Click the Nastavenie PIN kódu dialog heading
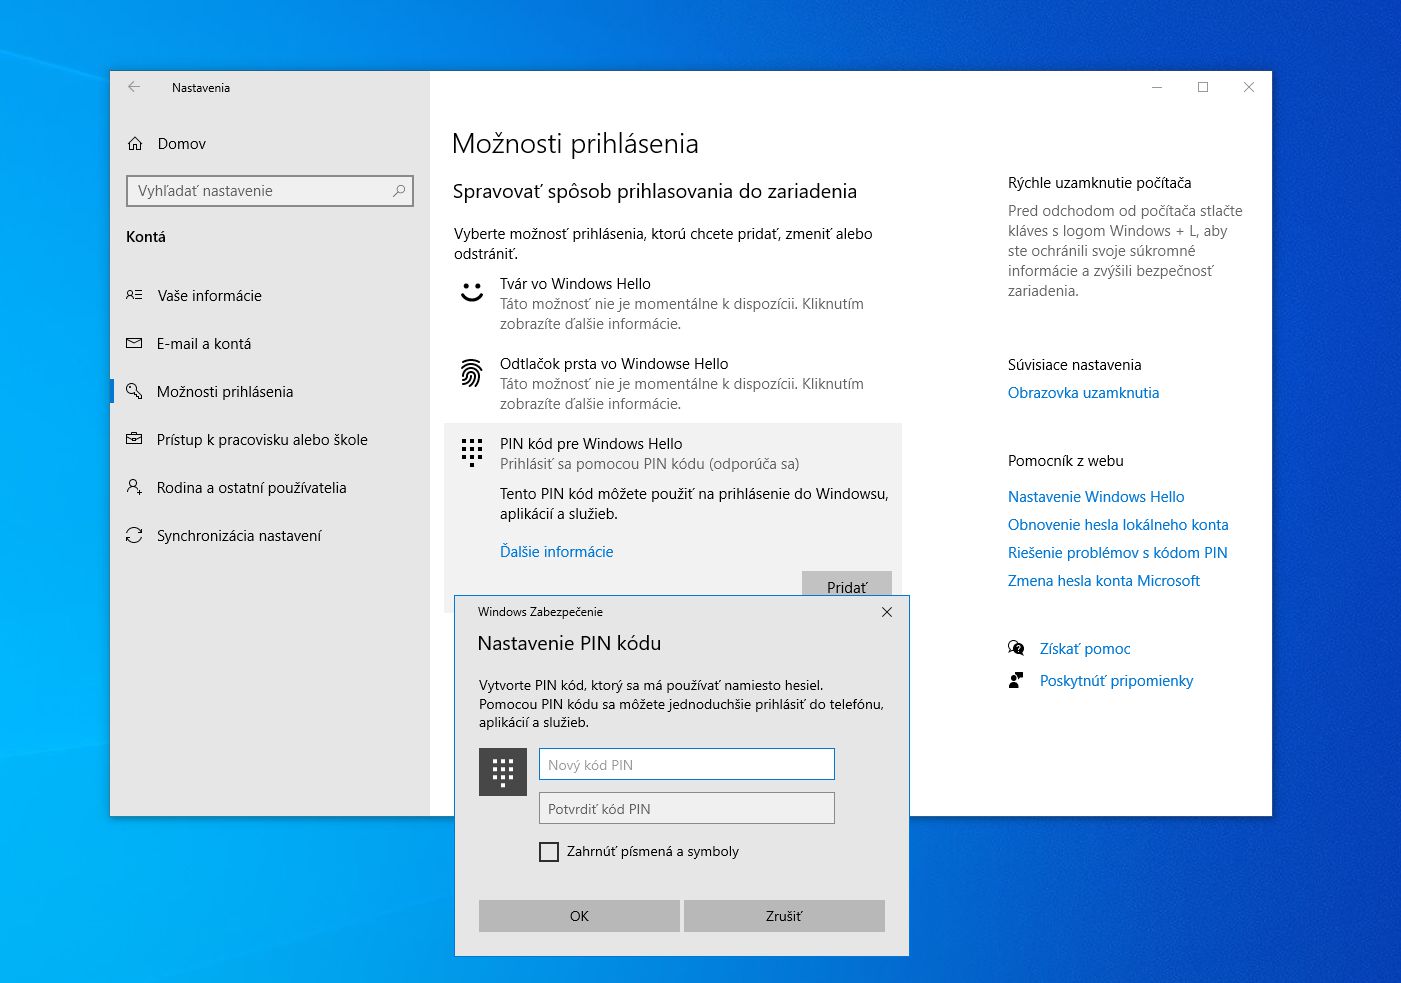 (569, 643)
